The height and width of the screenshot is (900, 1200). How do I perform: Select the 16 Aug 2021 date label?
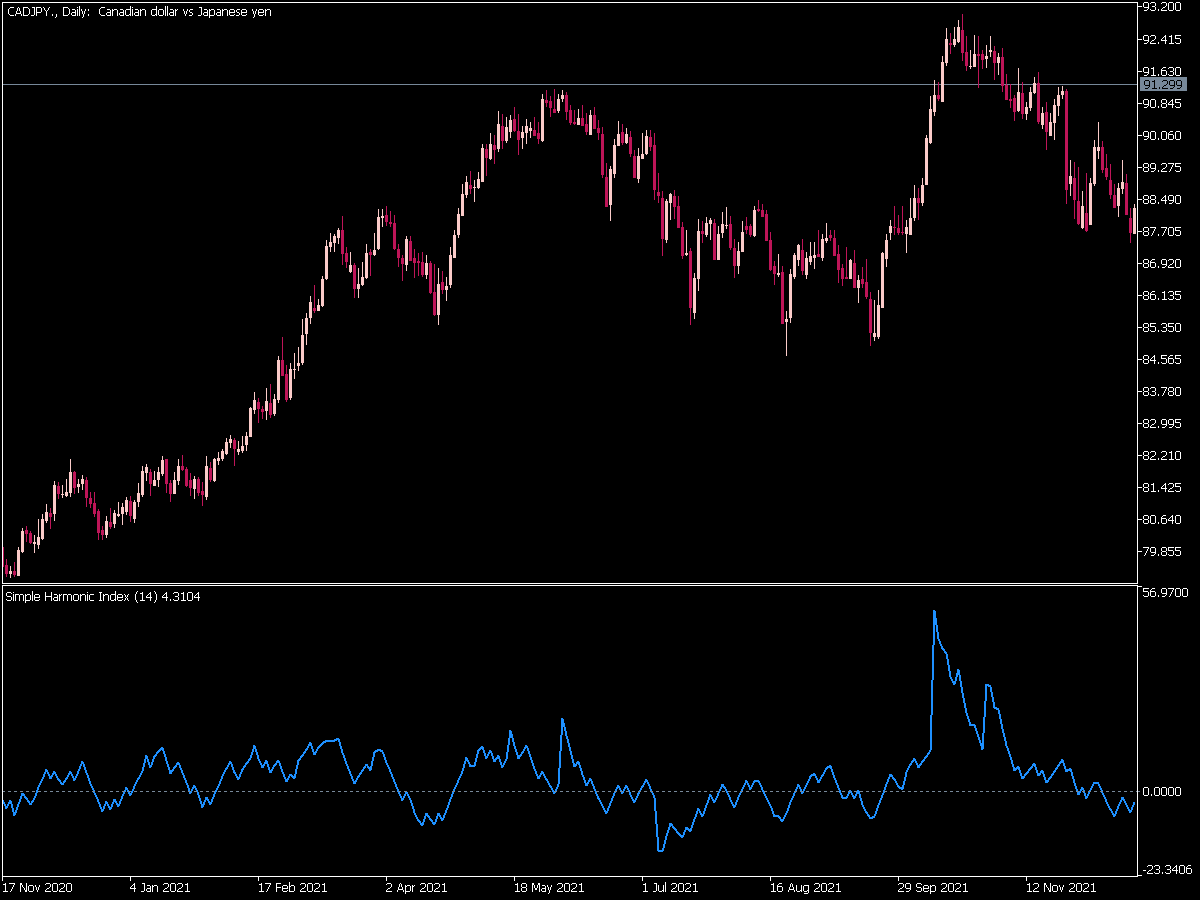click(805, 887)
